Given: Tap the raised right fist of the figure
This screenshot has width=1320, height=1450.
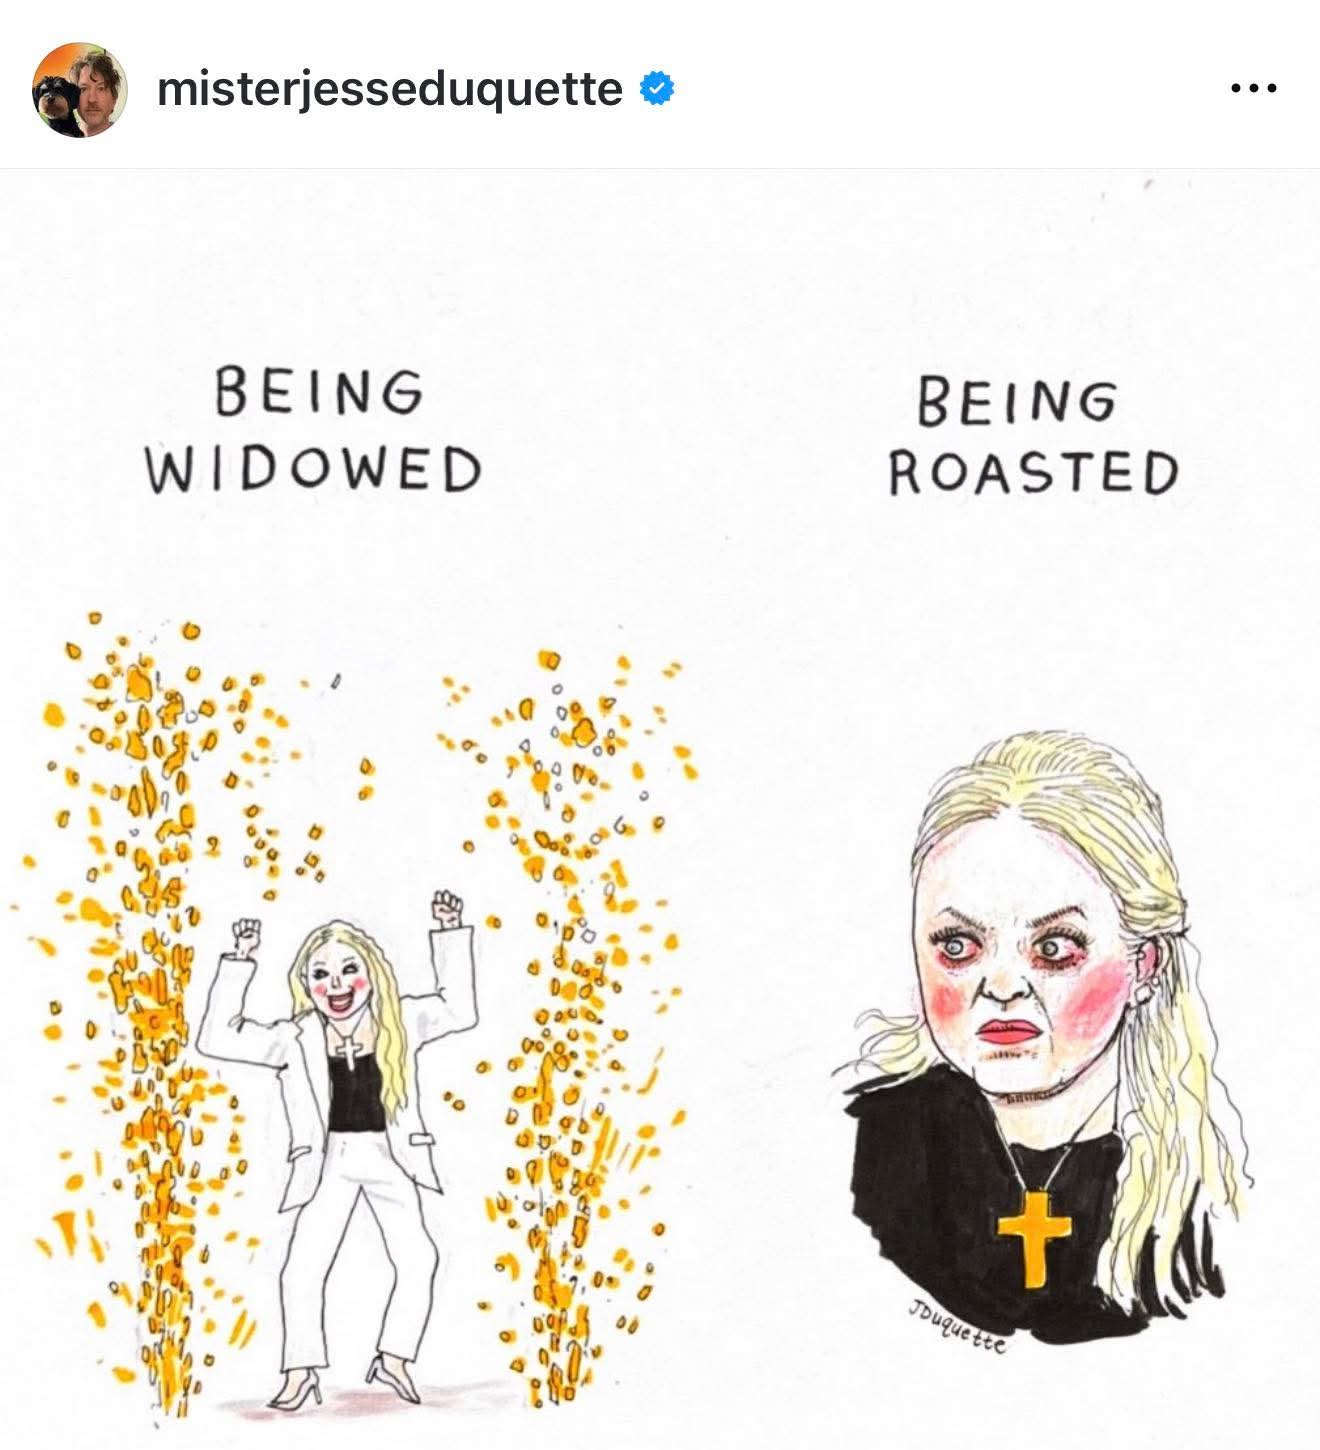Looking at the screenshot, I should [448, 908].
